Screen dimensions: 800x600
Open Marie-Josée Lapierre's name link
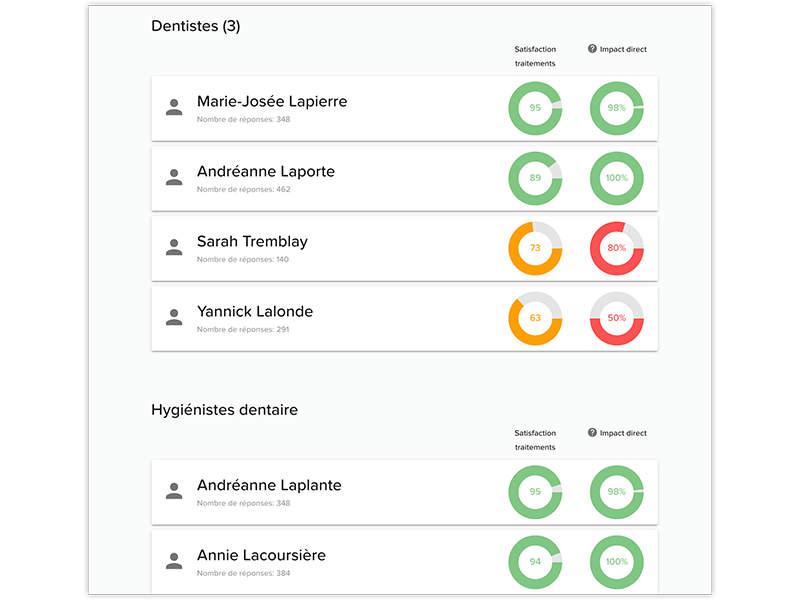pos(272,101)
